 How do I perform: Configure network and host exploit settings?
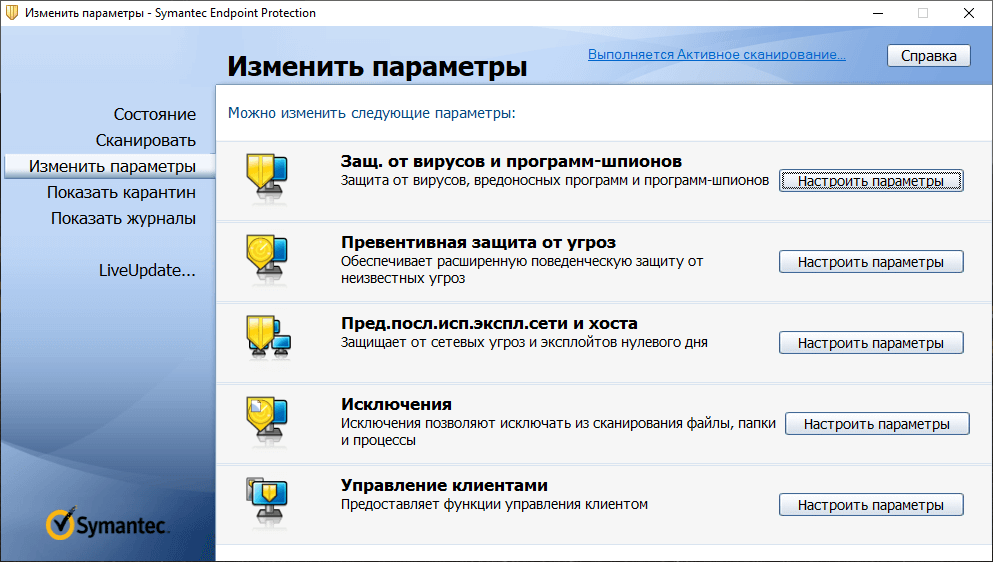coord(871,343)
